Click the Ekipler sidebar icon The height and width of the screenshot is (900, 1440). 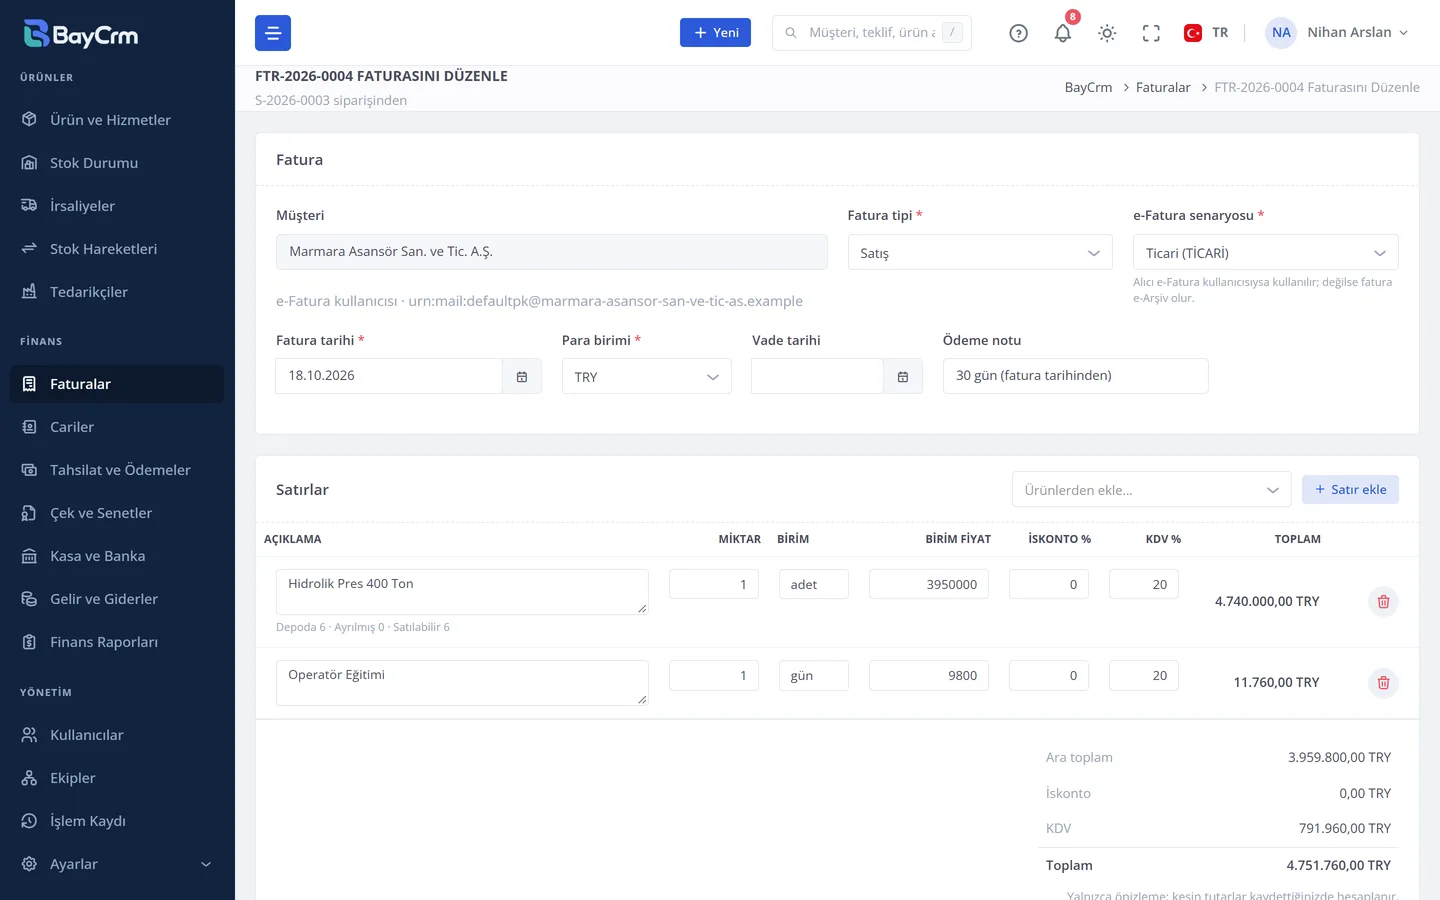point(29,778)
